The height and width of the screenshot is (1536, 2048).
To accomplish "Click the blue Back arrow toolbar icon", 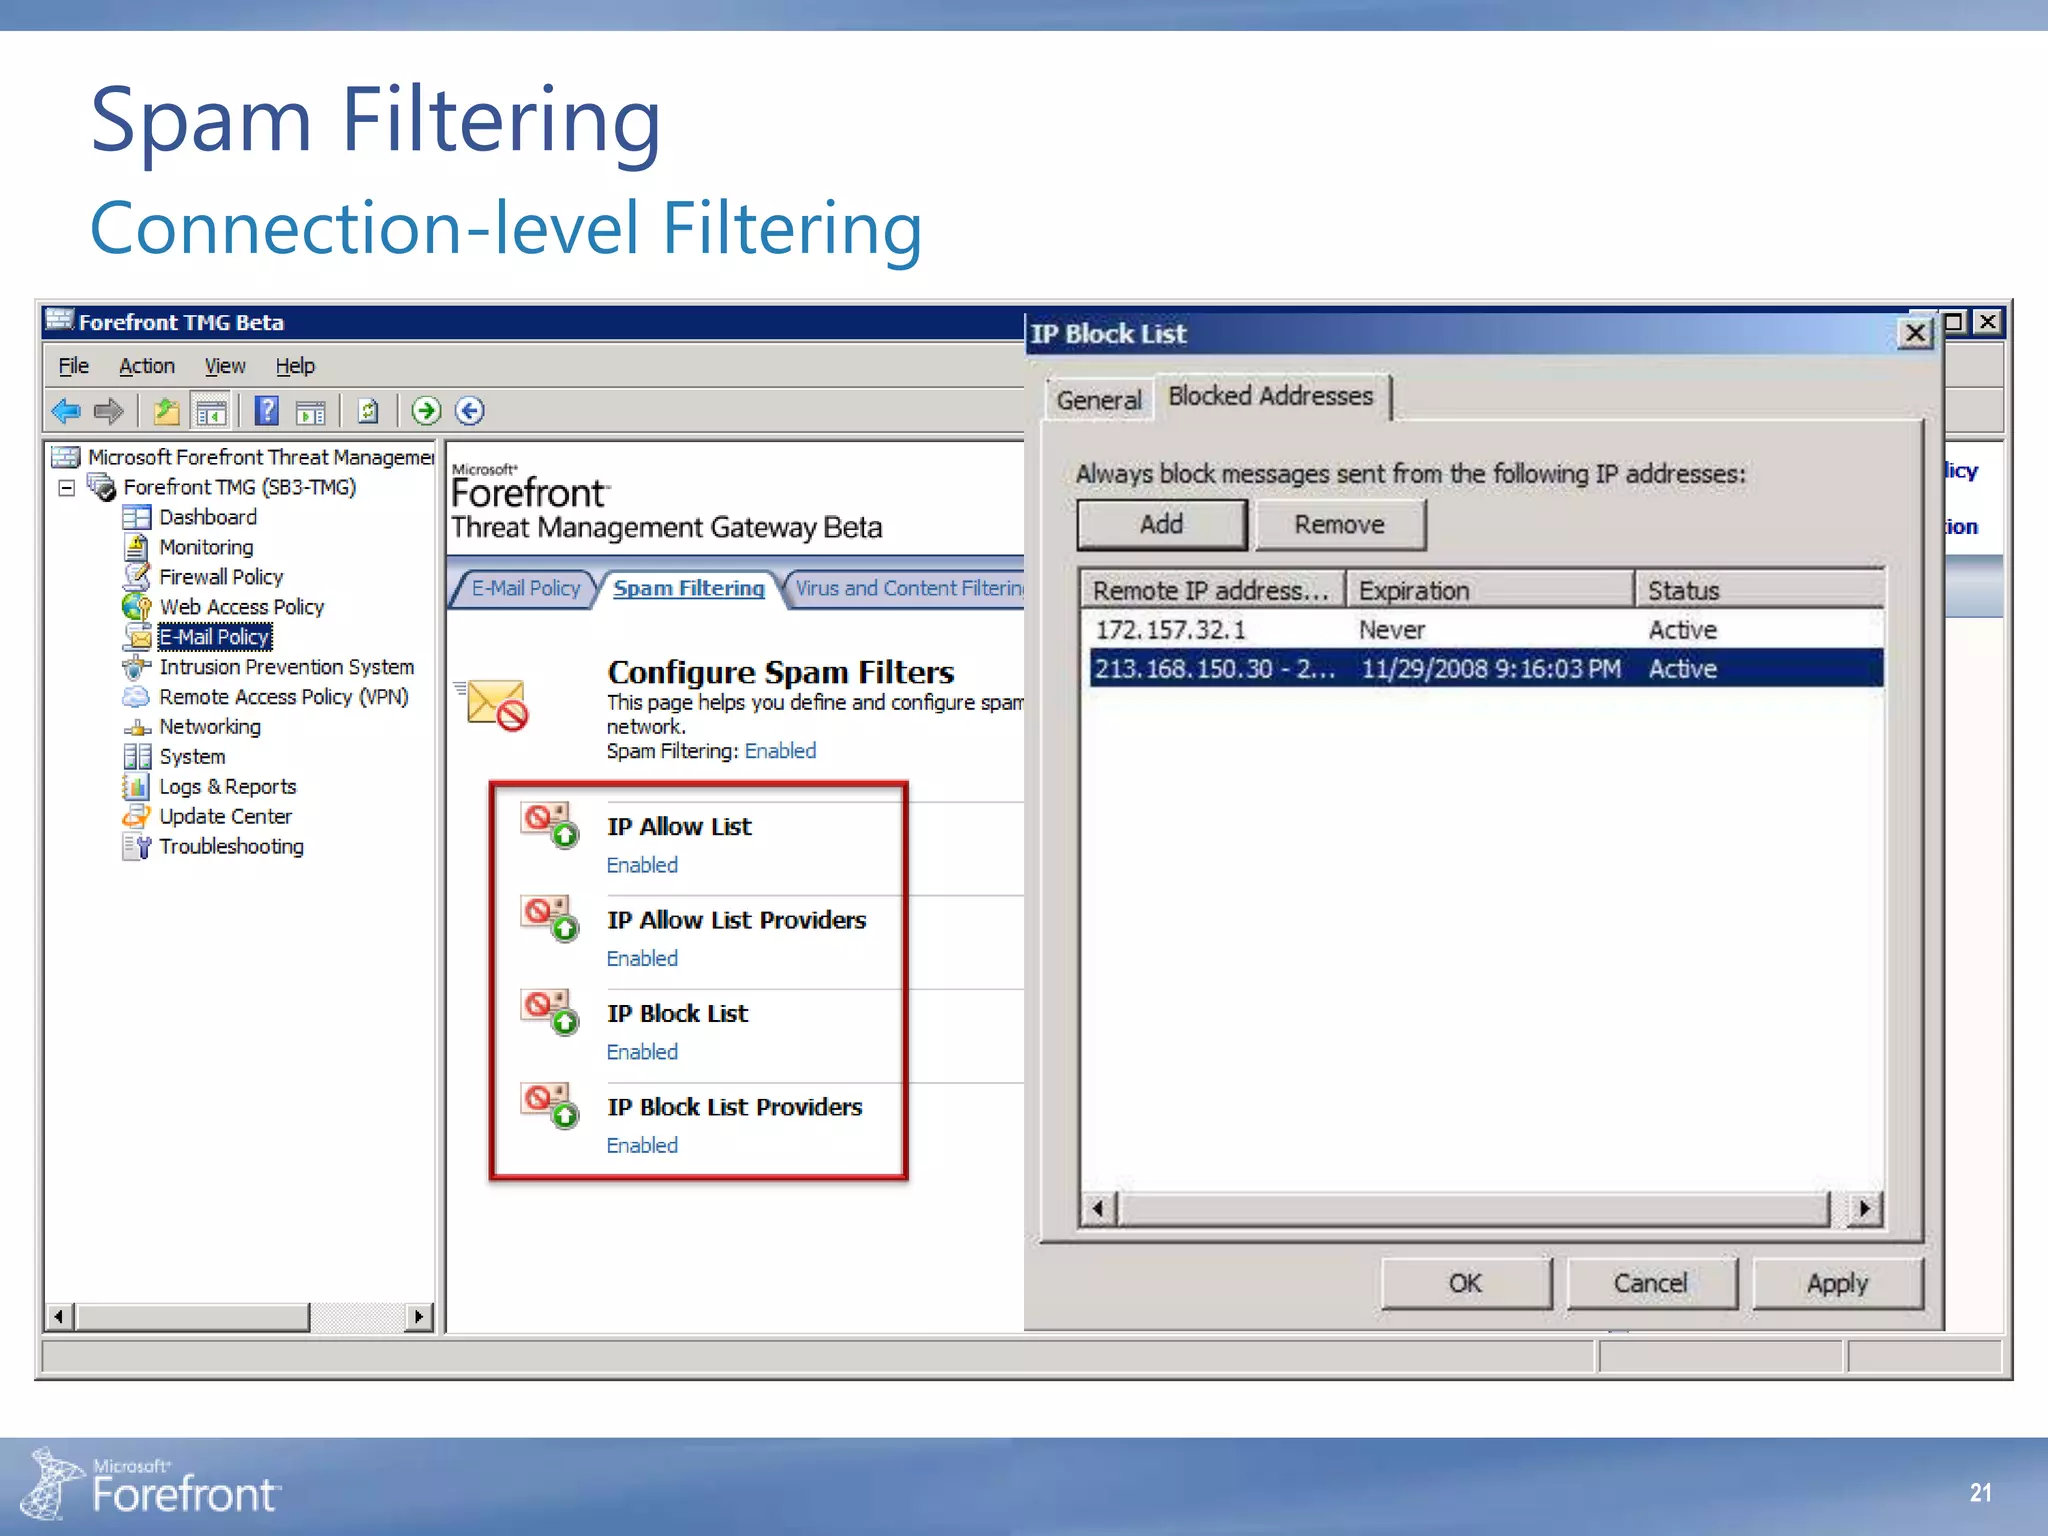I will pos(66,411).
